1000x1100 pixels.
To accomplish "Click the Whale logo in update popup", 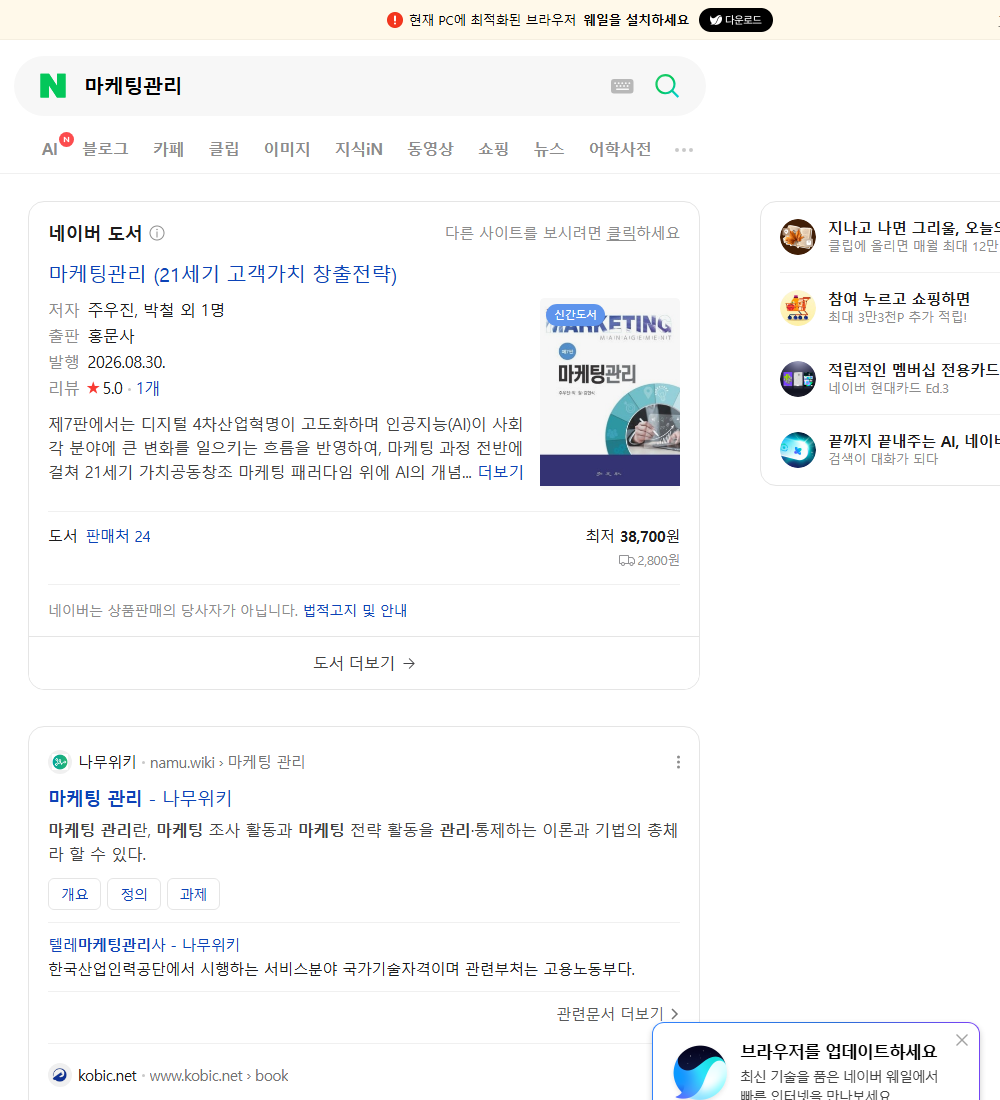I will tap(700, 1072).
